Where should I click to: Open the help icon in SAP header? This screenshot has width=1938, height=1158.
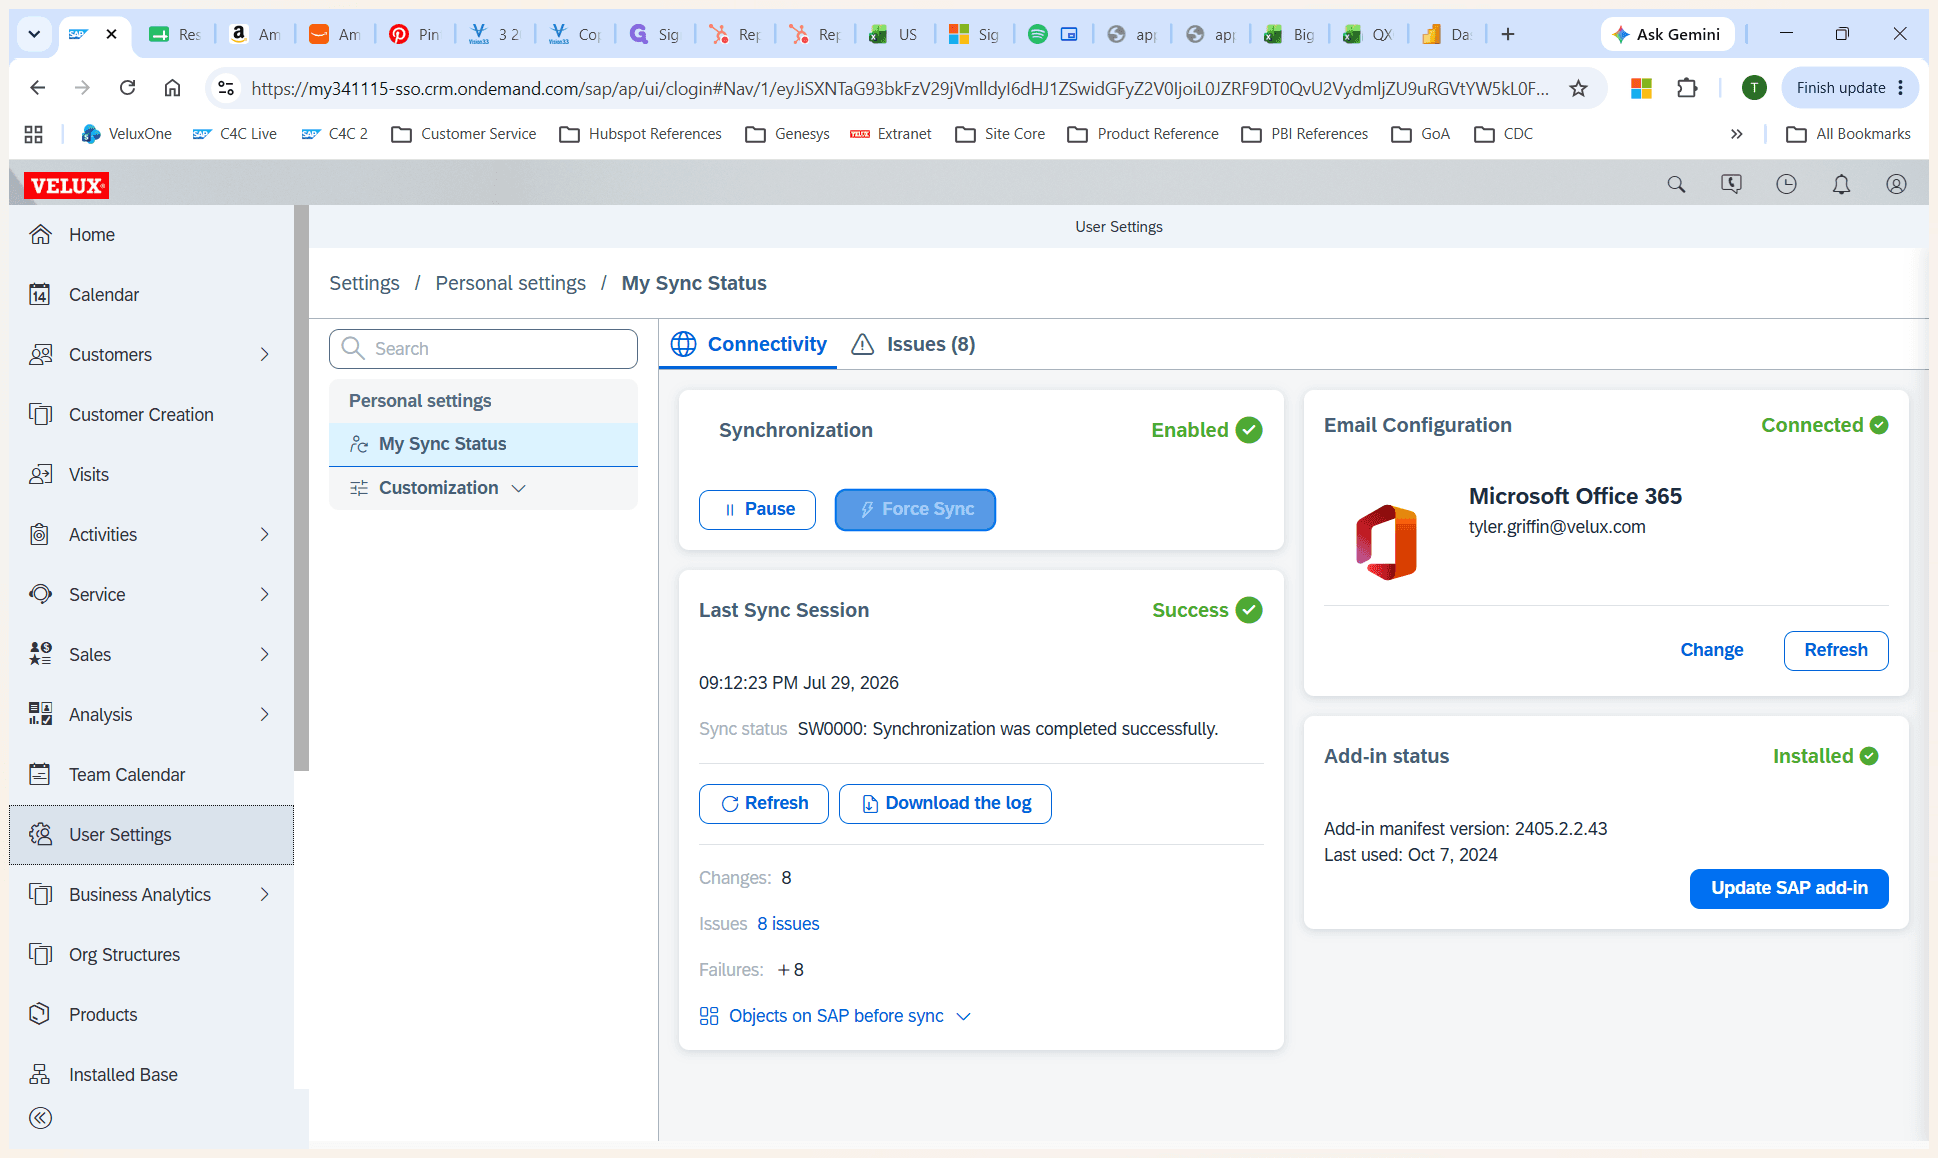(1731, 184)
